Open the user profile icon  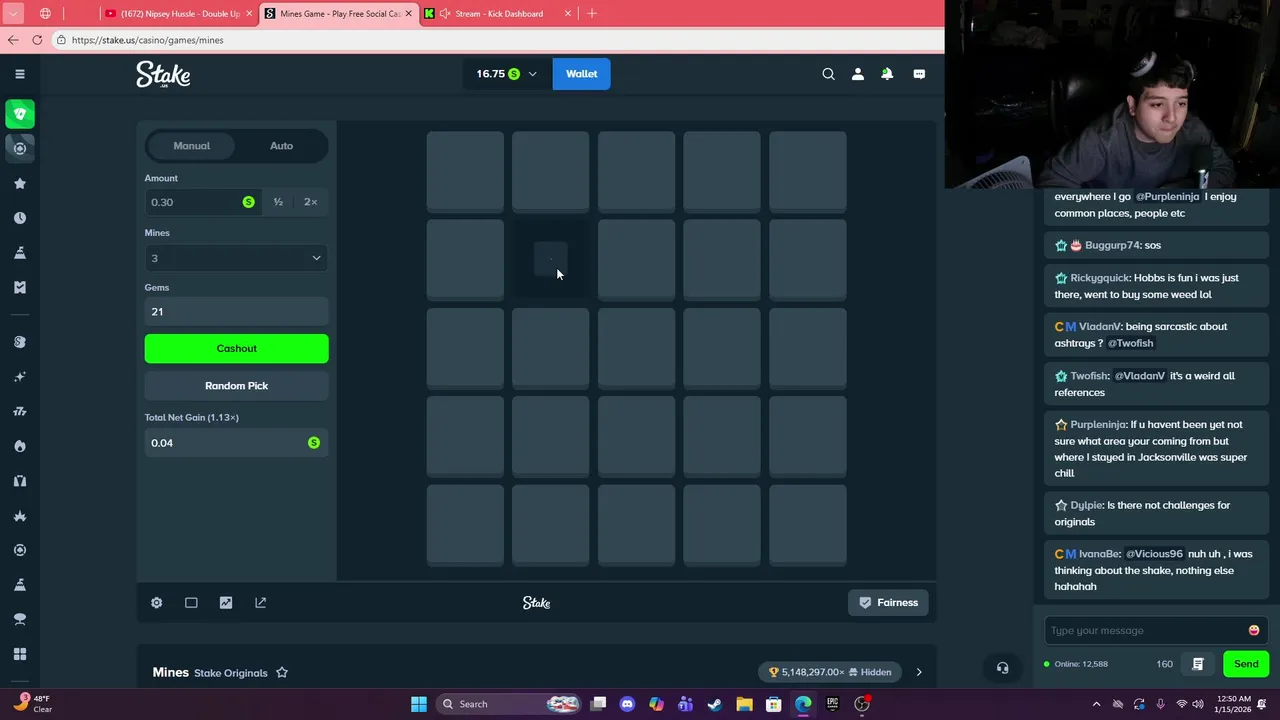click(x=857, y=74)
